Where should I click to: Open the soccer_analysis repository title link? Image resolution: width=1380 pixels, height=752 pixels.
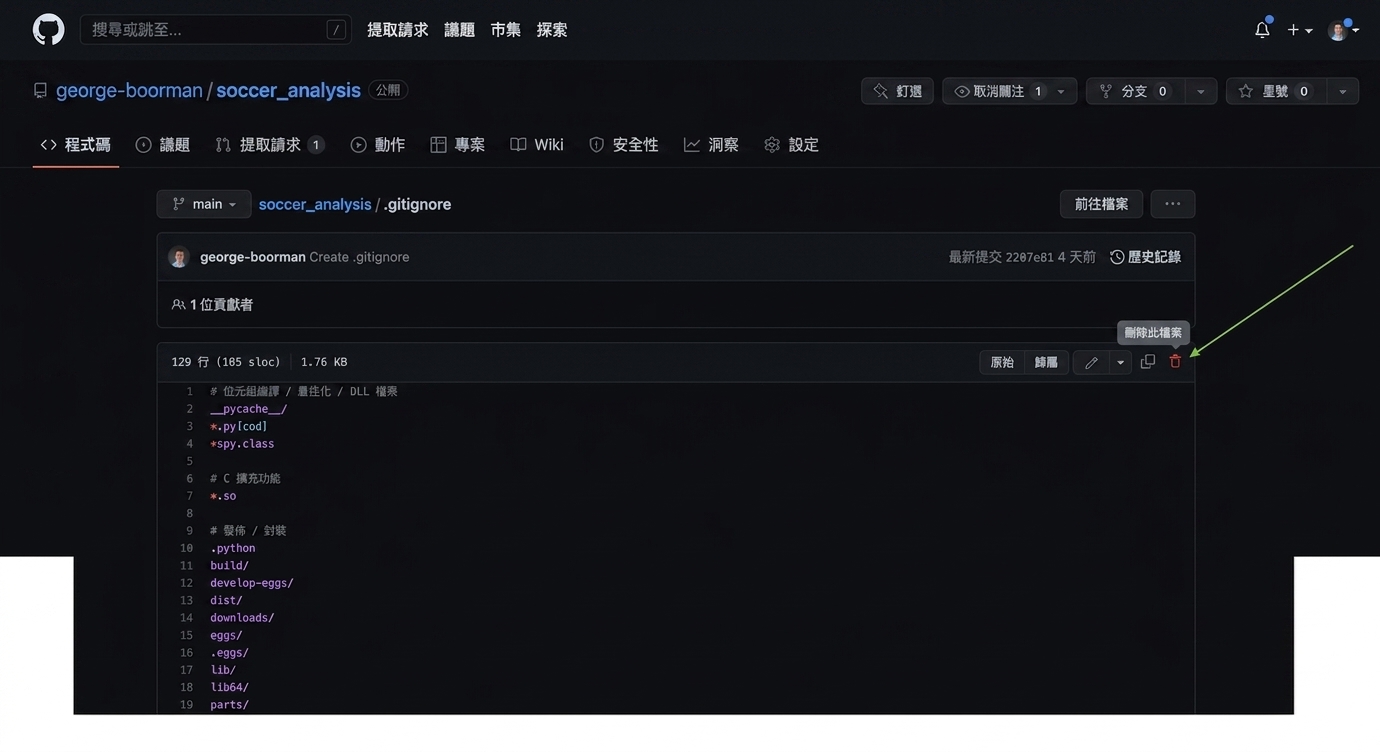[288, 90]
